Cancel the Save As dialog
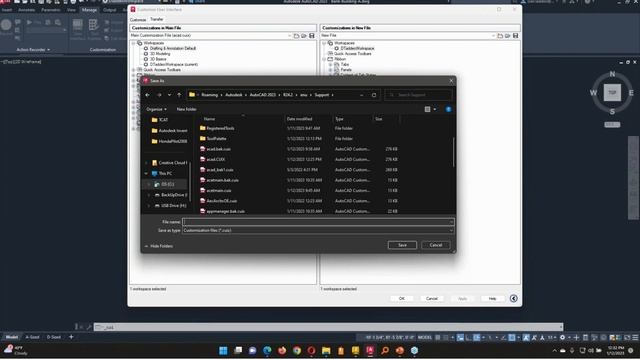Screen dimensions: 640x360 (436, 245)
